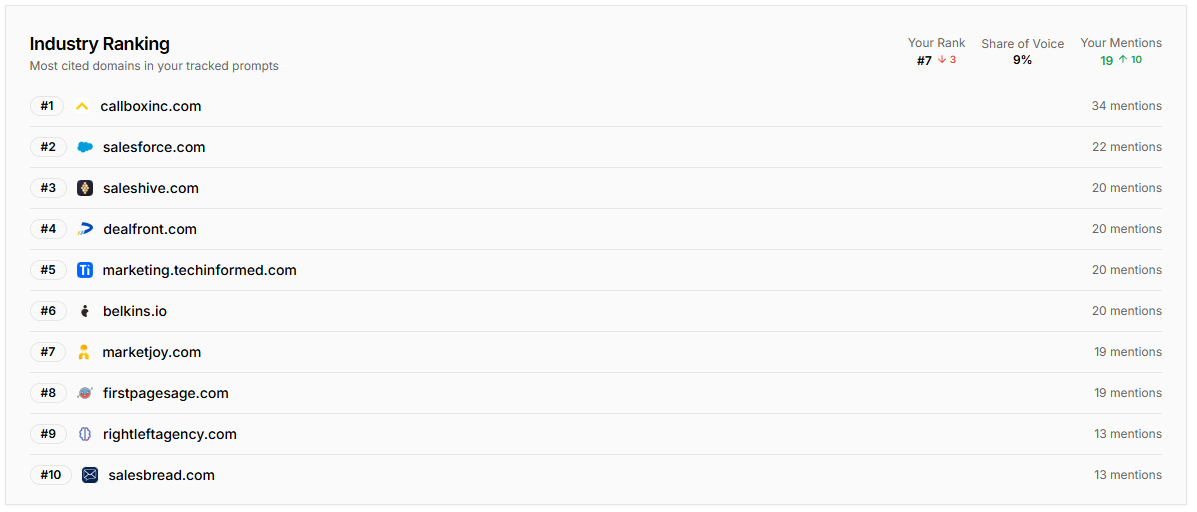Image resolution: width=1197 pixels, height=512 pixels.
Task: Click the Share of Voice 9% stat
Action: pos(1022,60)
